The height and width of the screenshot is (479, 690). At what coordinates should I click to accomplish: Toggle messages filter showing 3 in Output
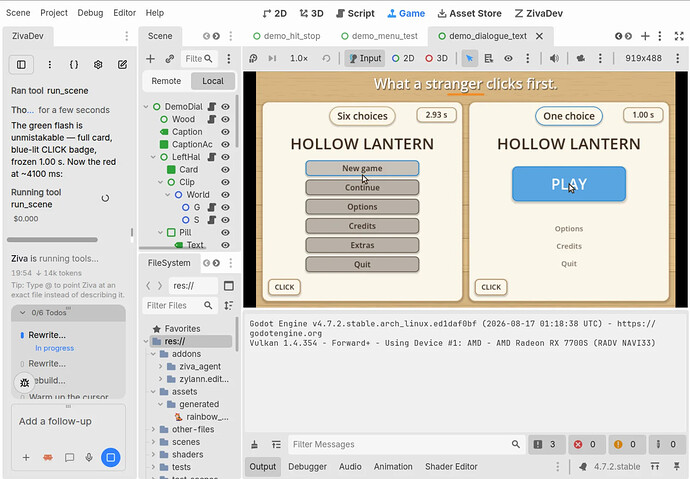tap(547, 444)
